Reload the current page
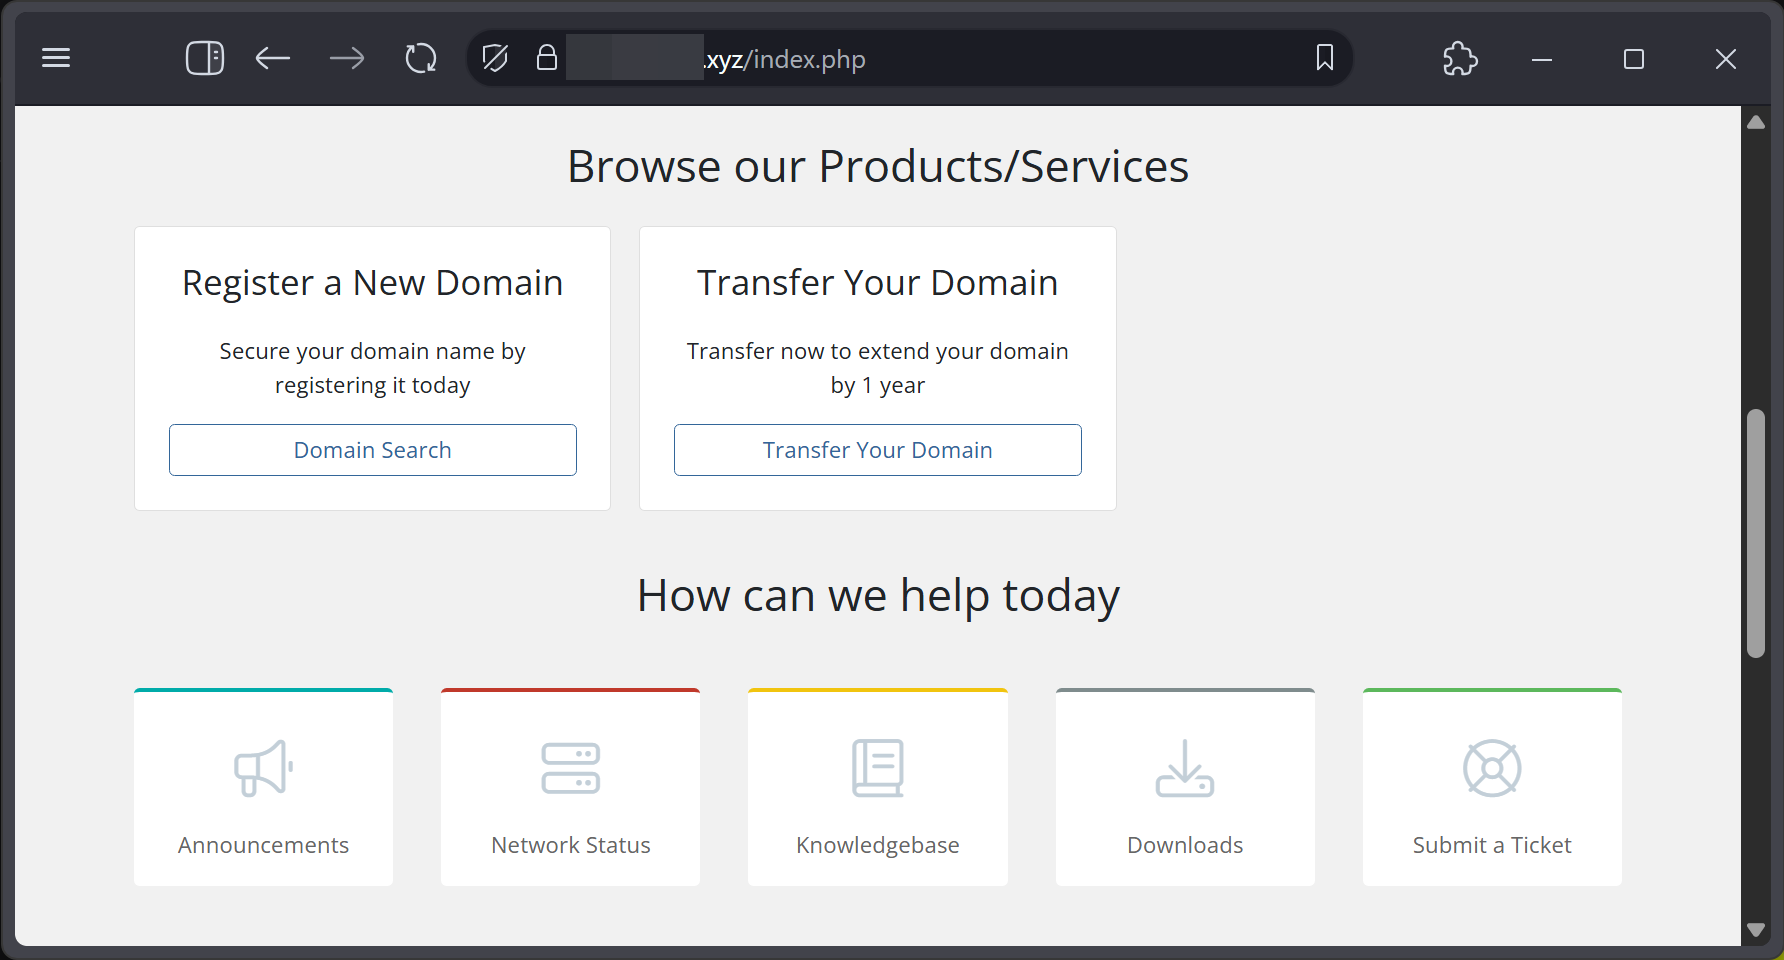The width and height of the screenshot is (1784, 960). (421, 58)
